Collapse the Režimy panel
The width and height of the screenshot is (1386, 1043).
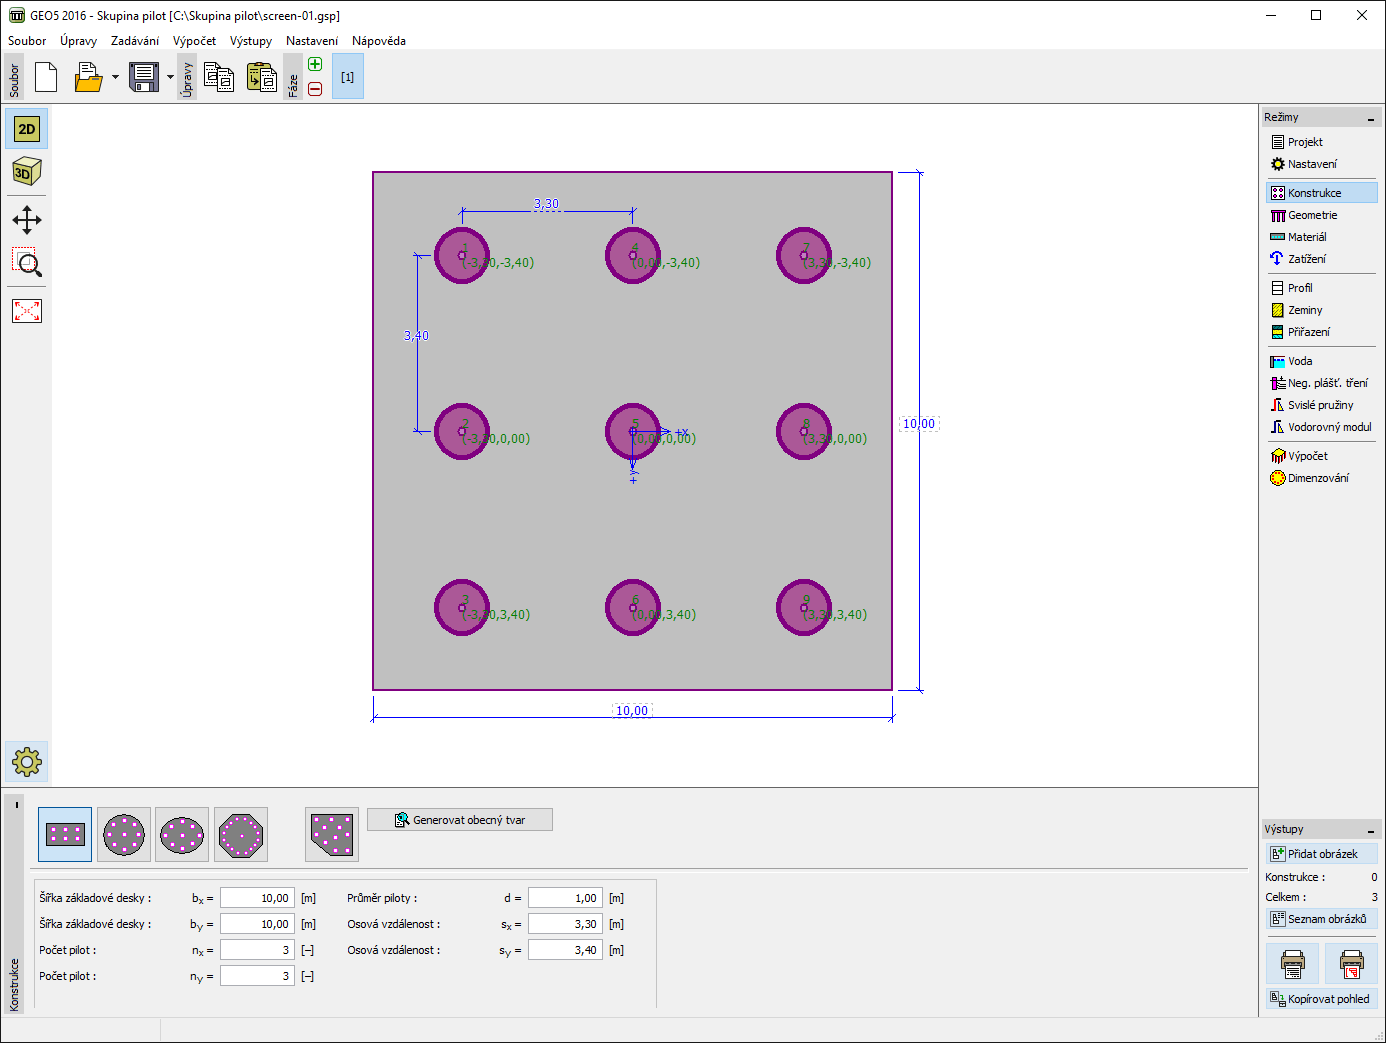point(1371,118)
